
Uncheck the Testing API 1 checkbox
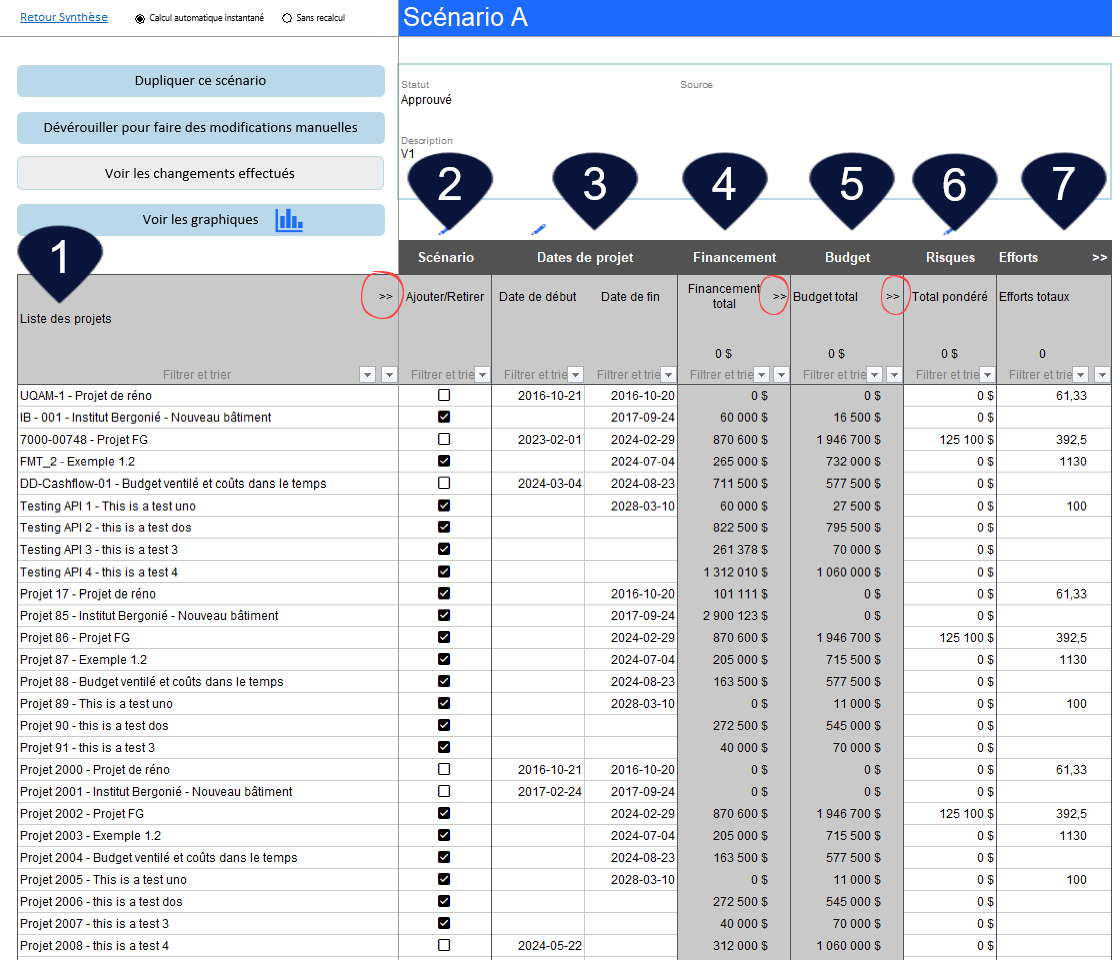[x=444, y=506]
